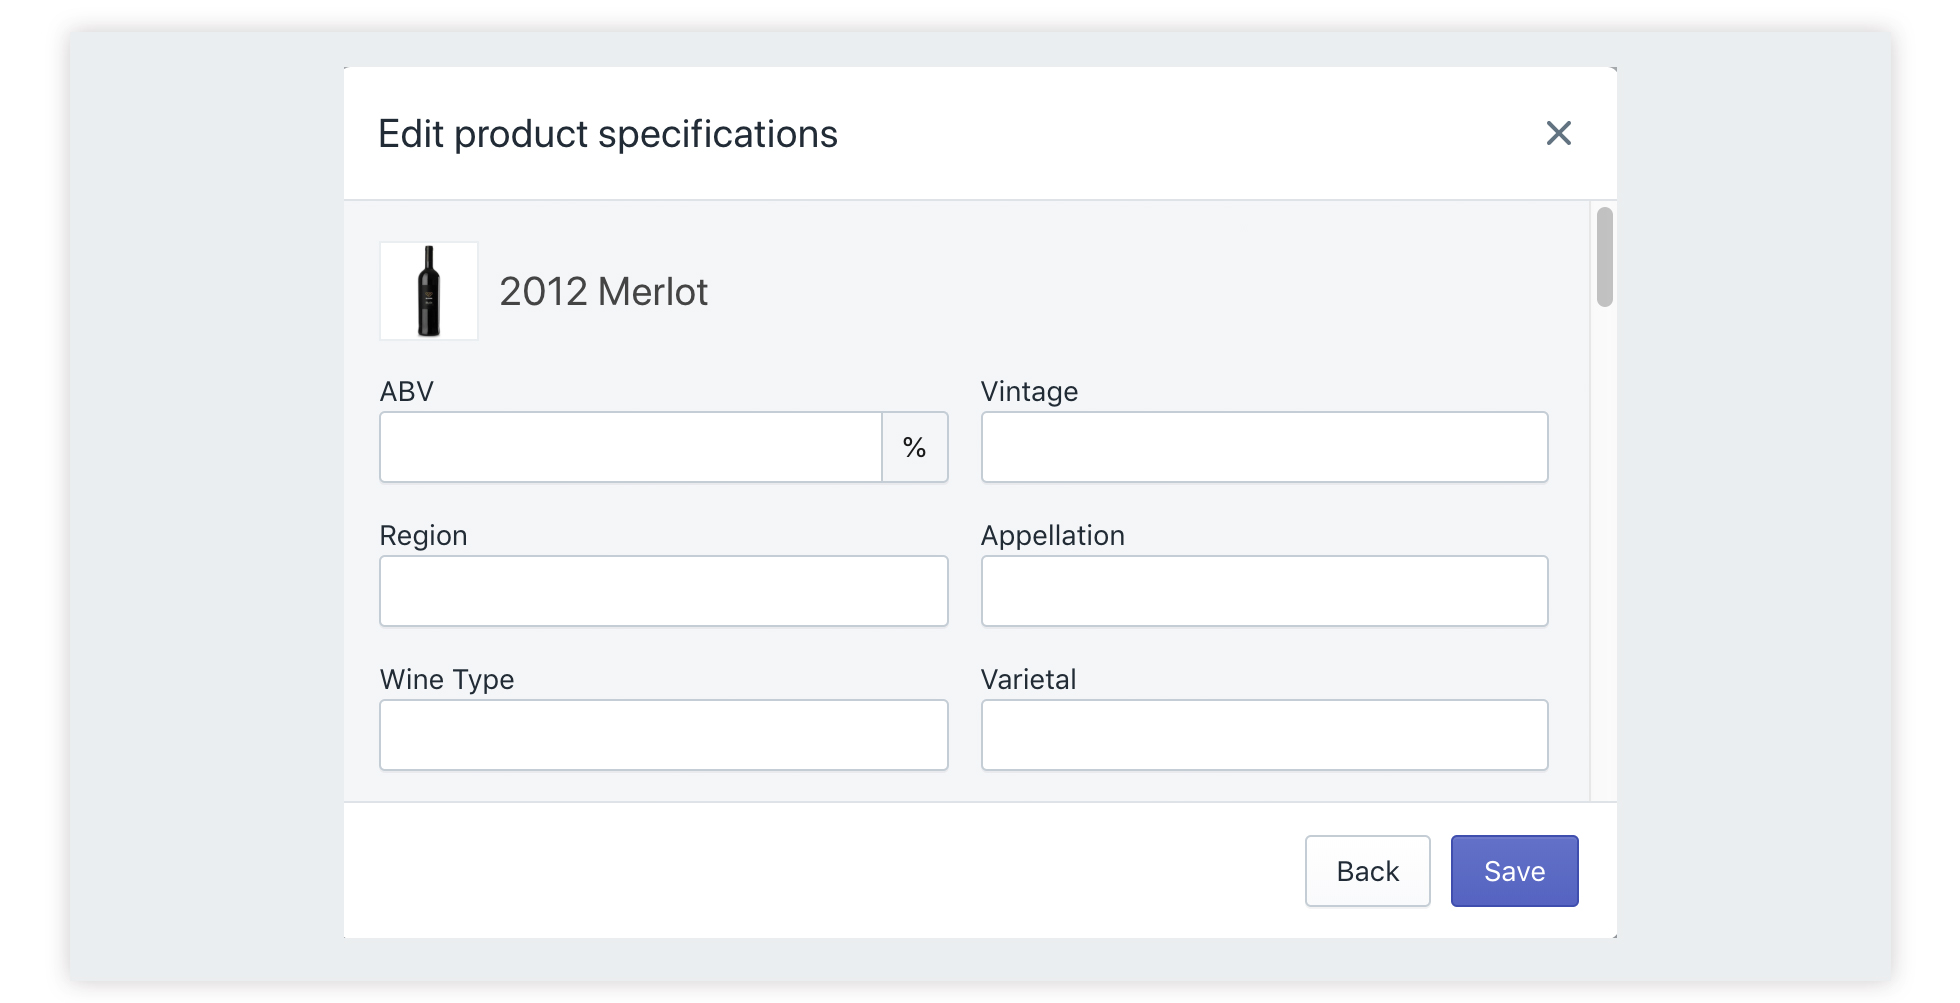1960x1003 pixels.
Task: Click the ABV field label
Action: [x=407, y=391]
